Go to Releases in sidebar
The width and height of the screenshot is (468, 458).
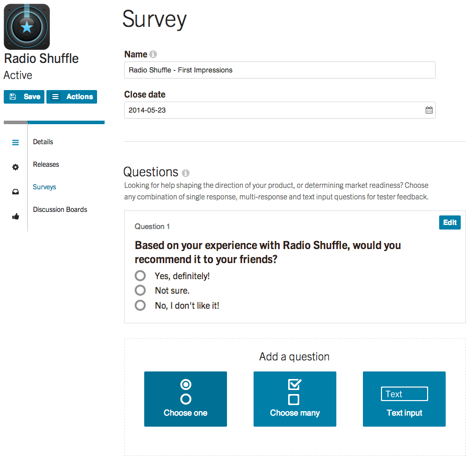pos(46,164)
